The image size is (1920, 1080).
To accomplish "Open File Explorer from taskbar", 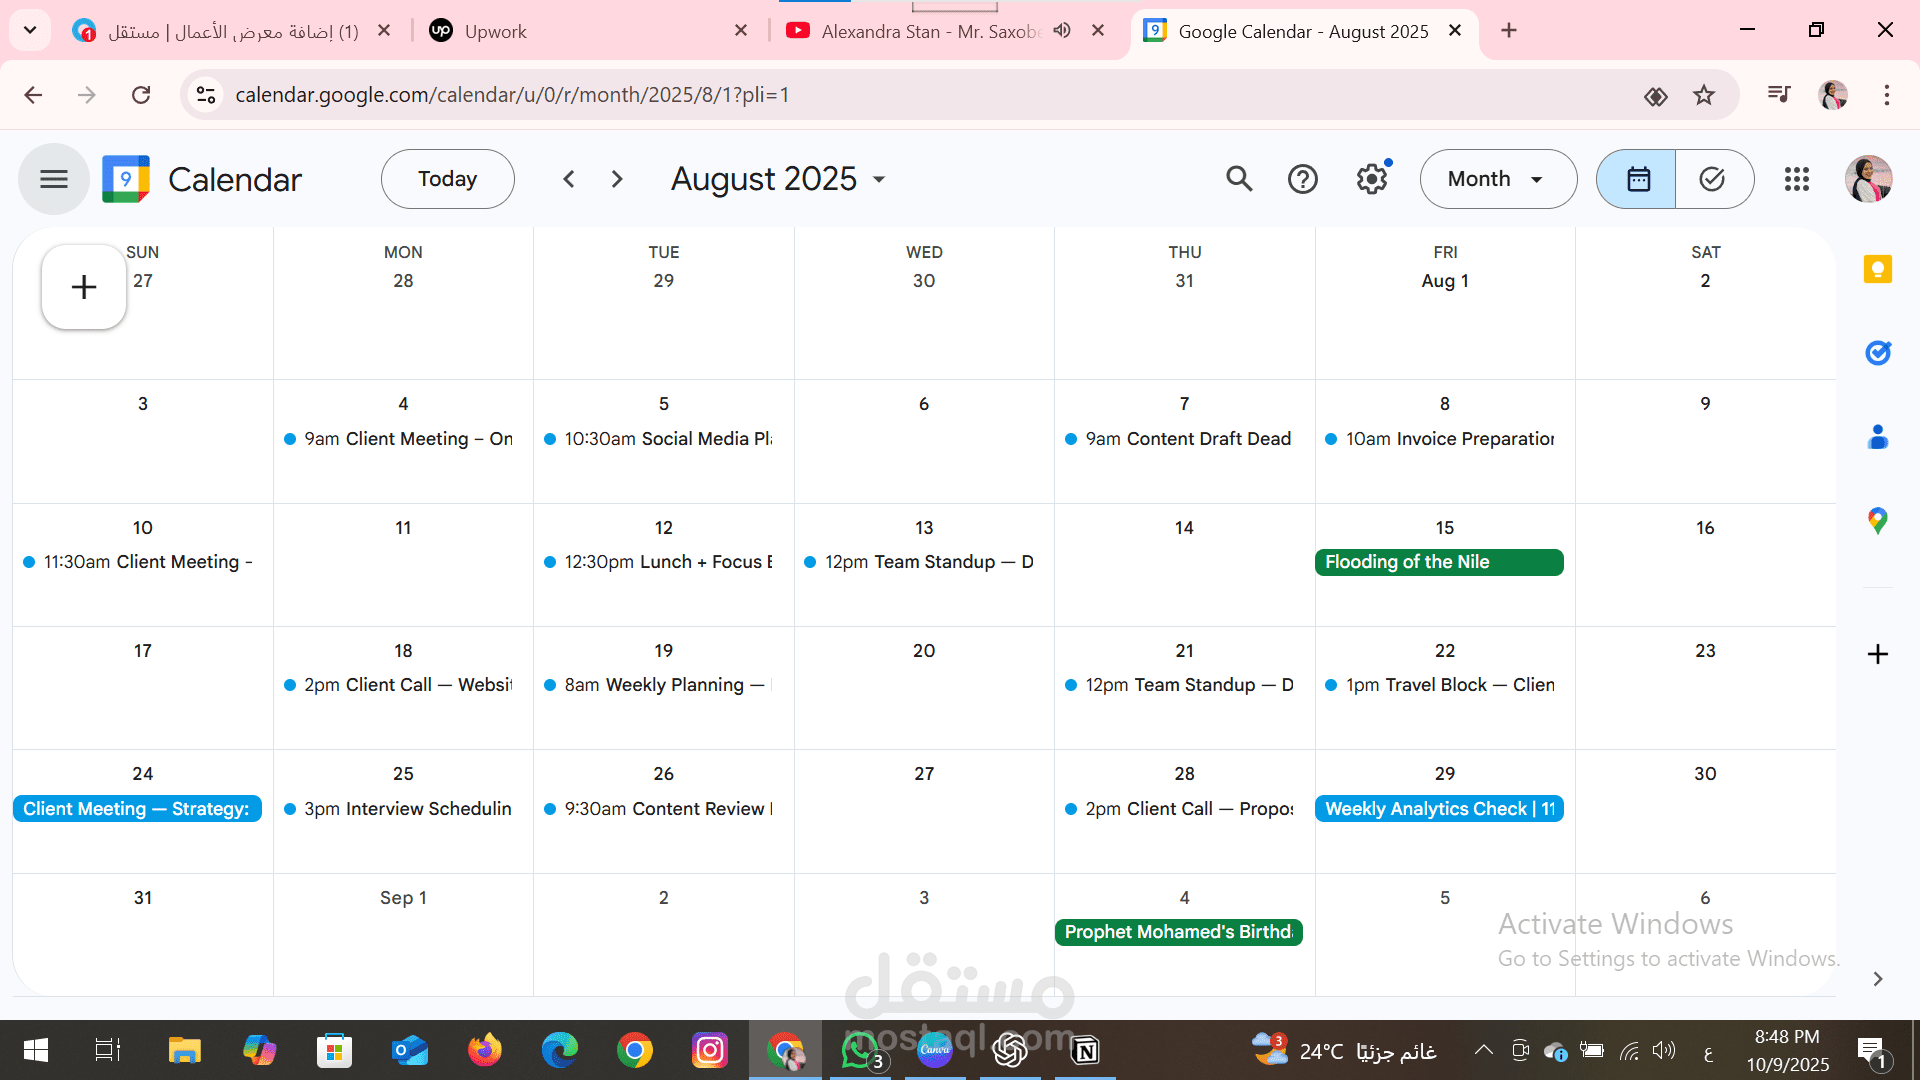I will point(184,1050).
